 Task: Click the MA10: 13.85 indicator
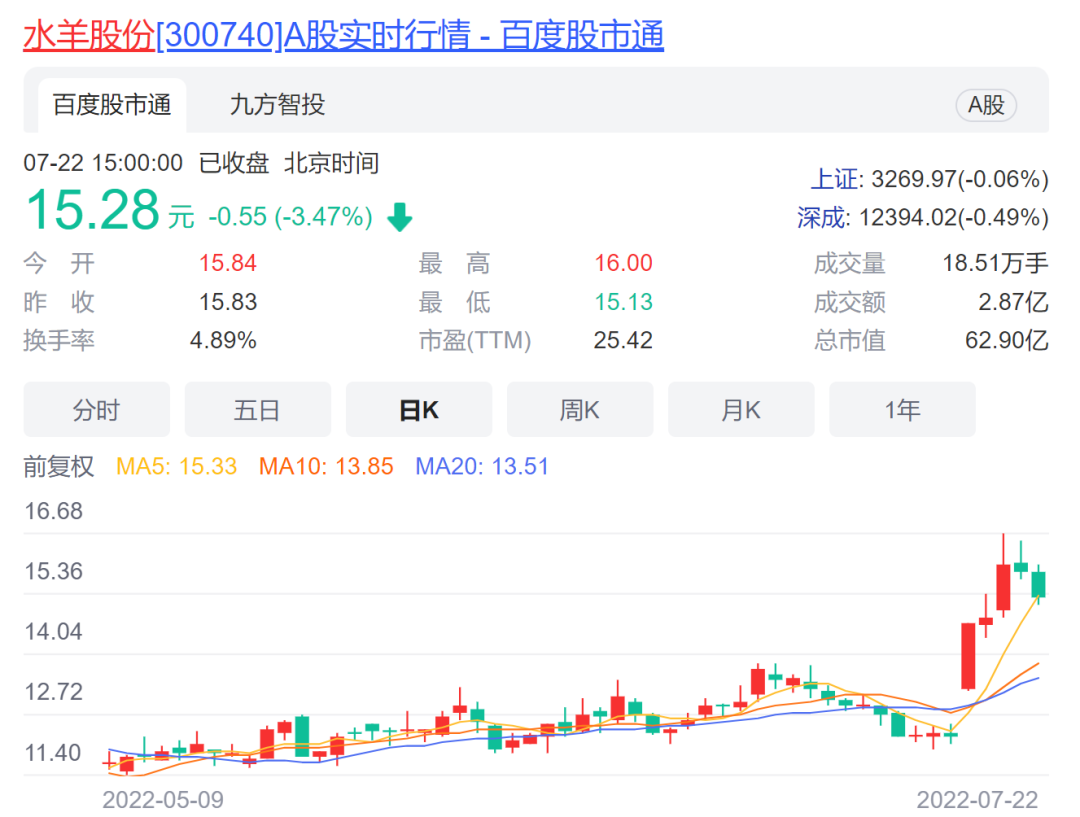point(326,466)
